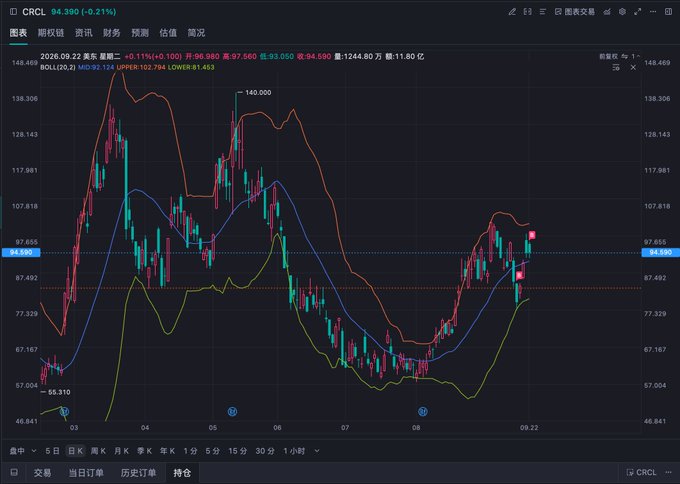680x484 pixels.
Task: Expand the 盘中 session dropdown
Action: 23,451
